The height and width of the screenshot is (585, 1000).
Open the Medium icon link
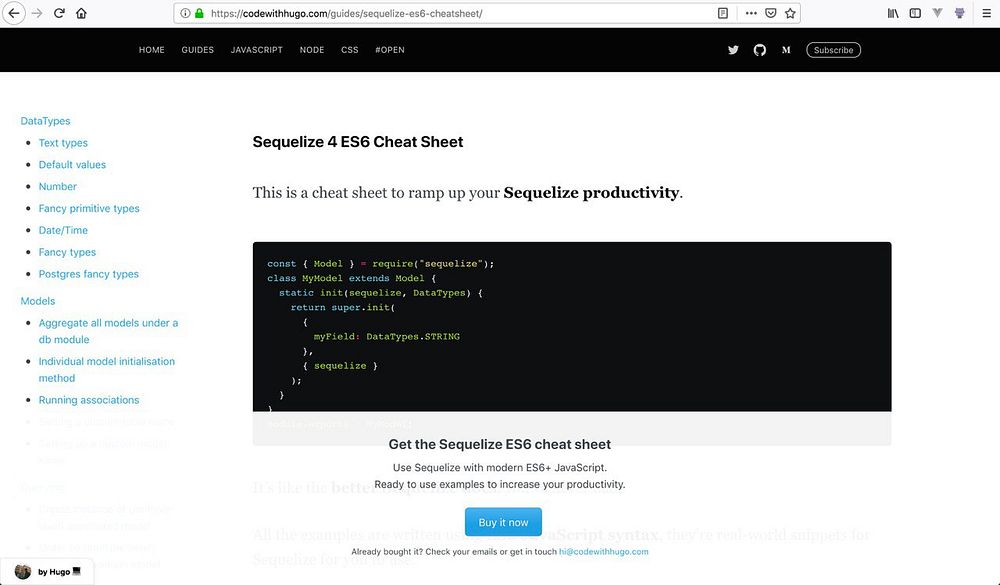(786, 50)
